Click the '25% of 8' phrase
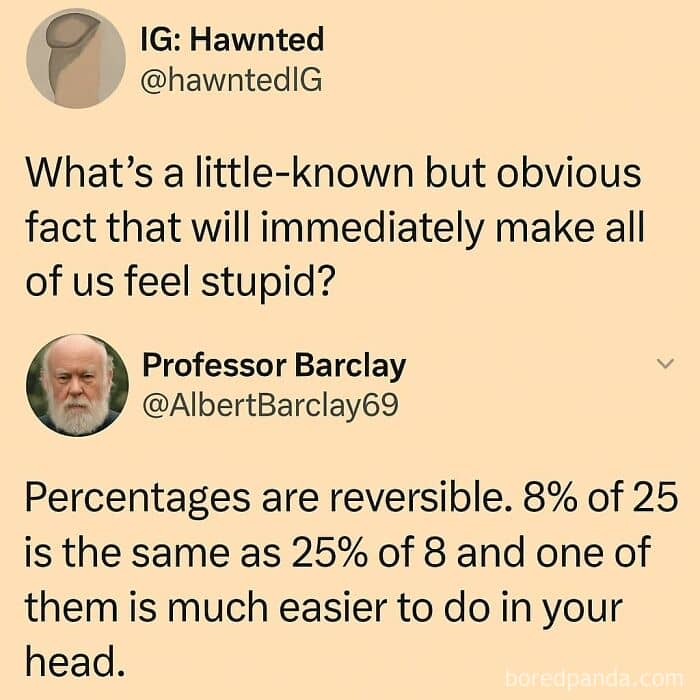Image resolution: width=700 pixels, height=700 pixels. pos(368,553)
